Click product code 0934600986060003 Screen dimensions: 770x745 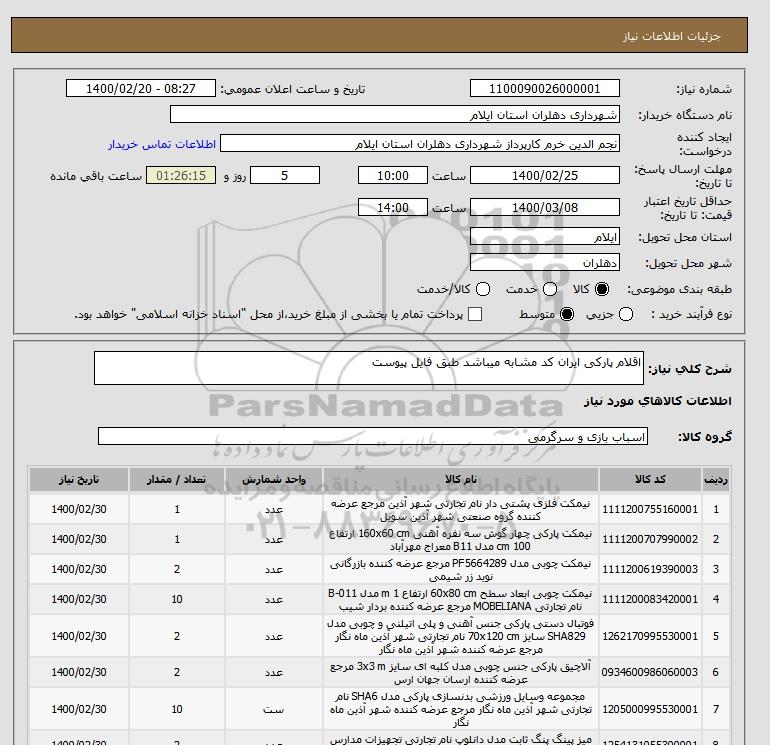(650, 672)
